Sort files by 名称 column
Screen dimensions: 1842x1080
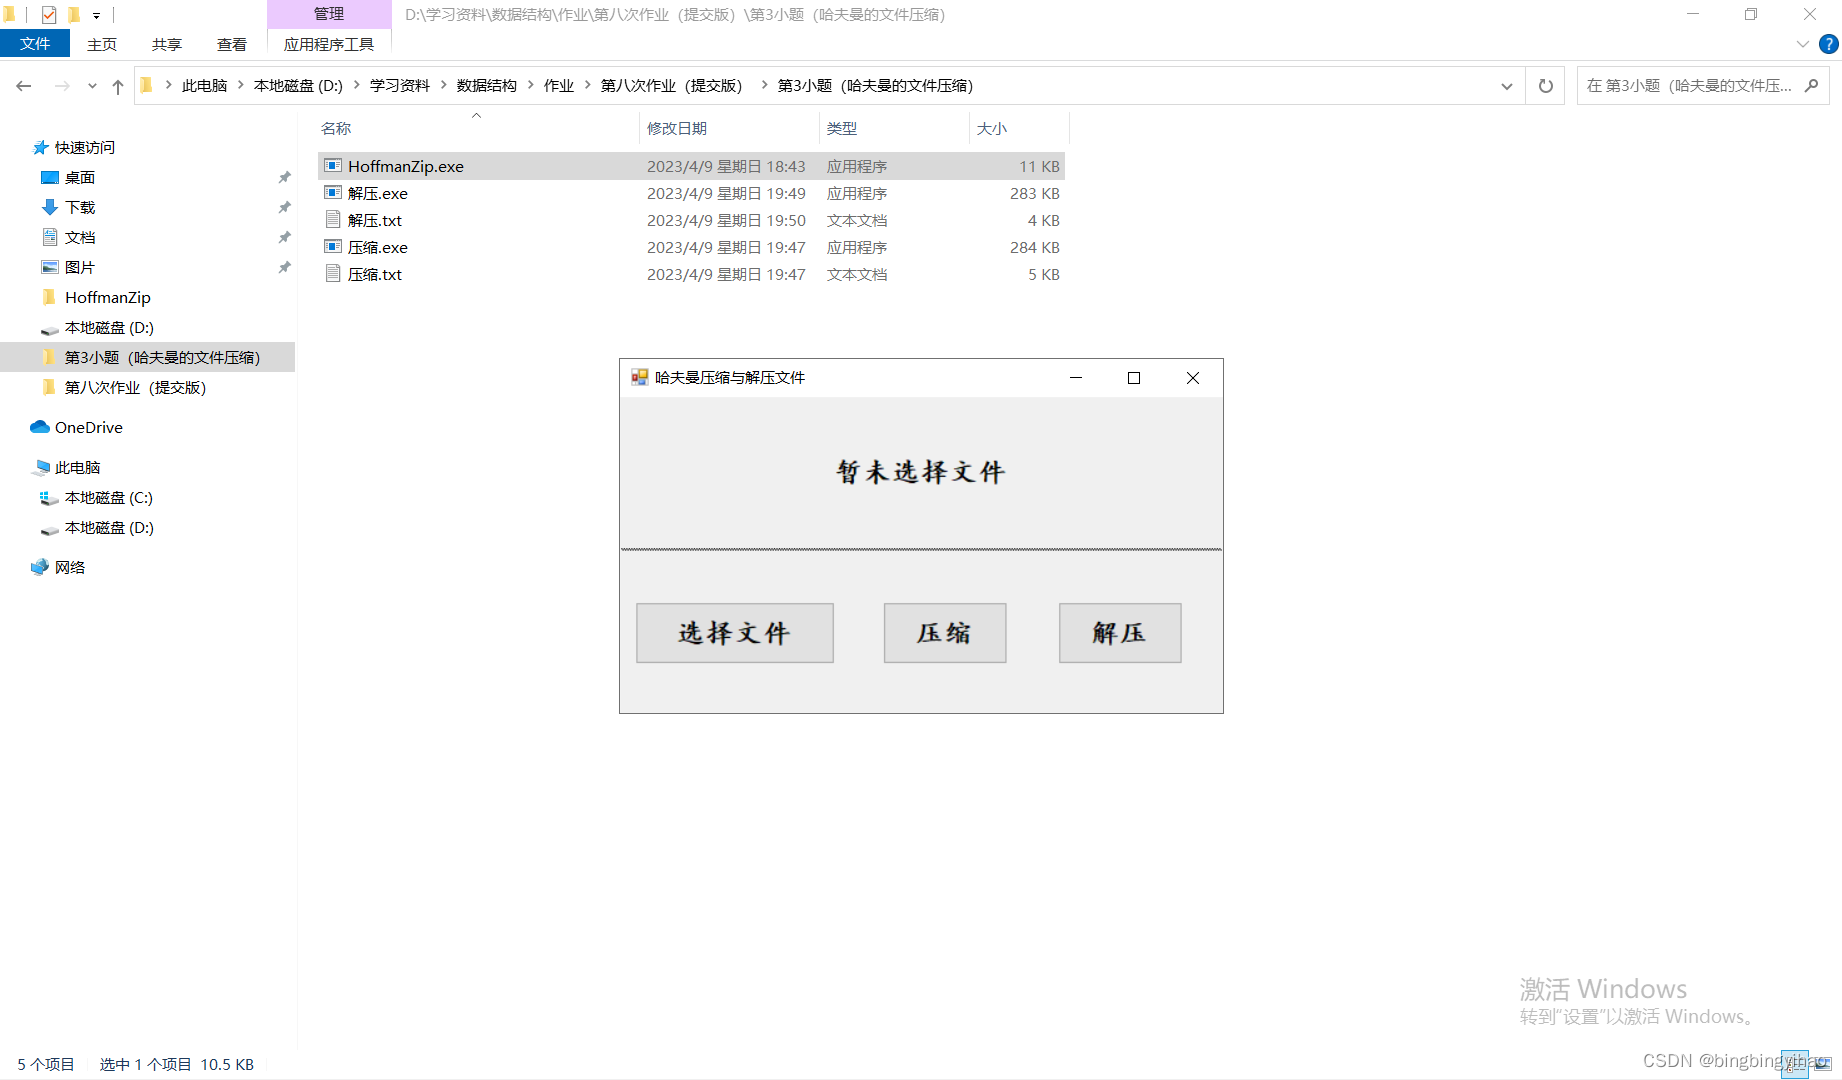point(477,128)
